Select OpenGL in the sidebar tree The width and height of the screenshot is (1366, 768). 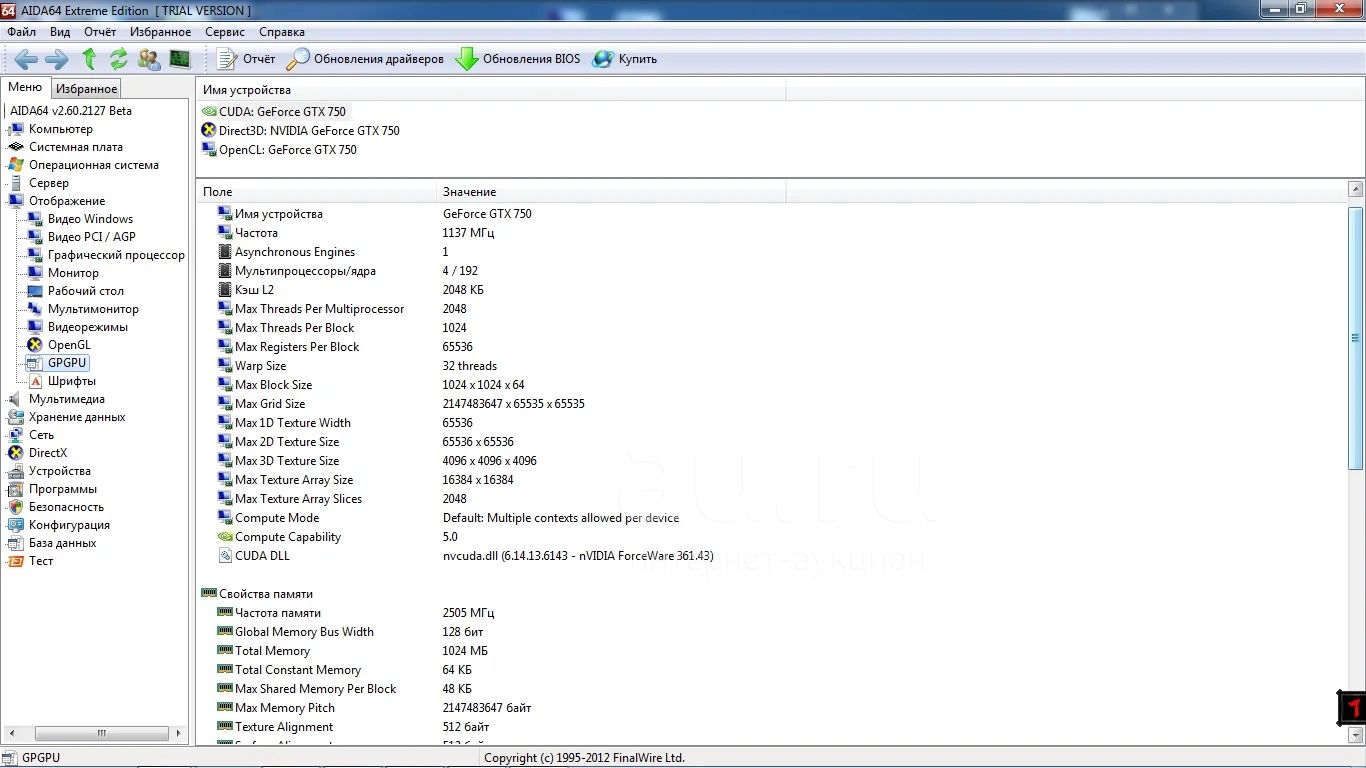pyautogui.click(x=69, y=345)
